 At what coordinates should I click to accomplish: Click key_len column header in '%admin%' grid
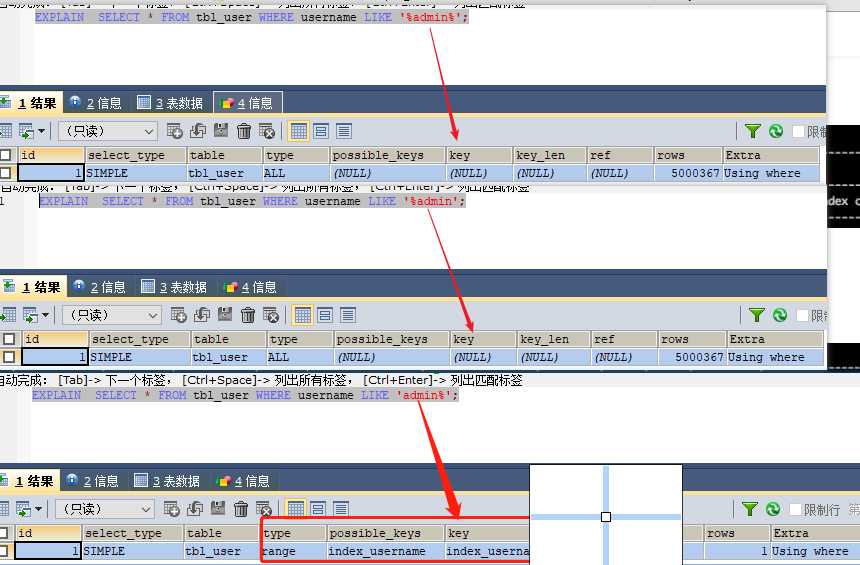(x=550, y=155)
